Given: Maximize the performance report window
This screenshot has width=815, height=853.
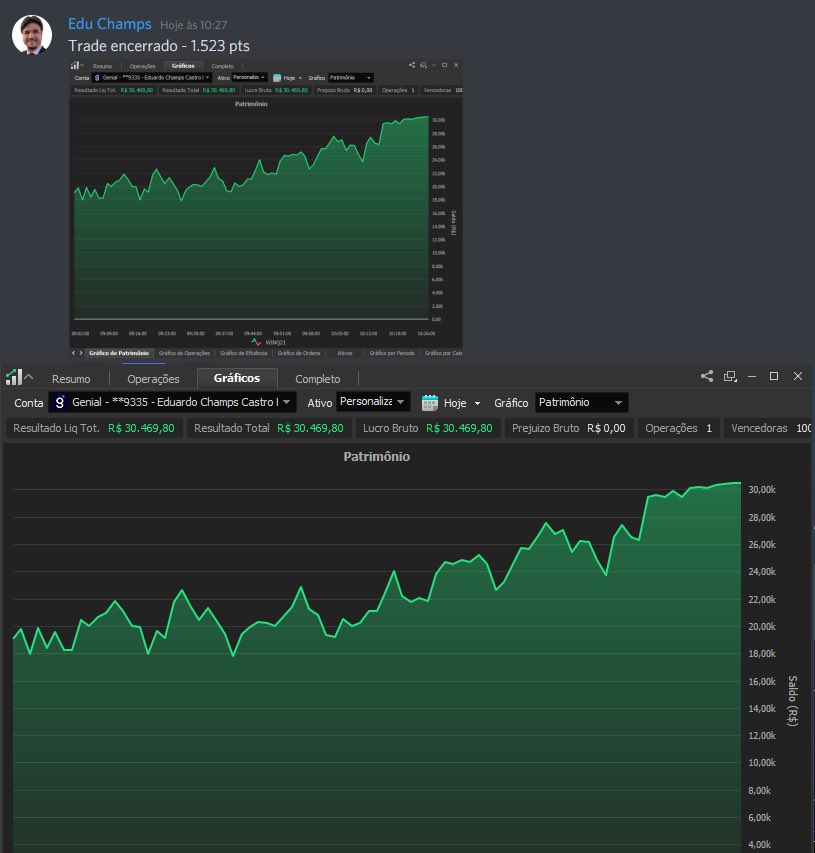Looking at the screenshot, I should 774,376.
